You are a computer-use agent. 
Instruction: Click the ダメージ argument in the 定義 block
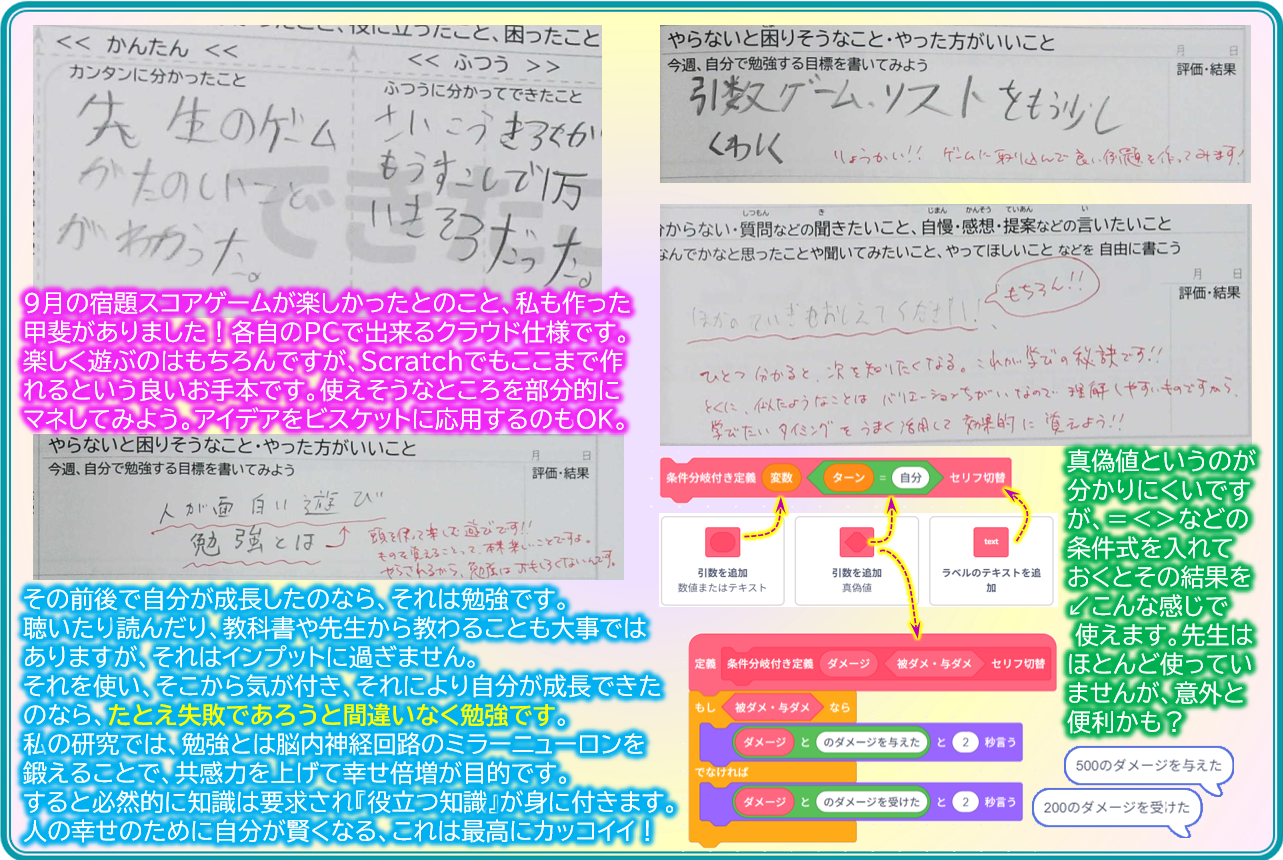point(847,663)
